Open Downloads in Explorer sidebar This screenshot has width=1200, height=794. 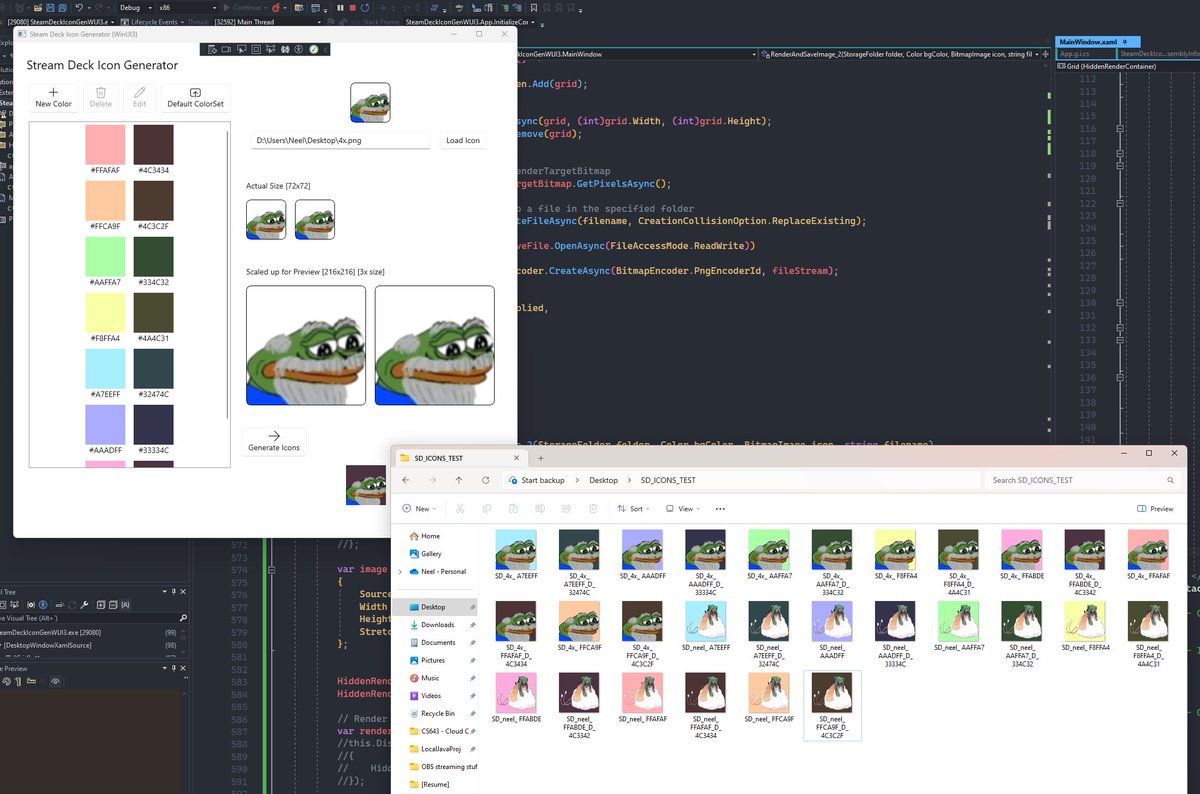click(x=437, y=624)
